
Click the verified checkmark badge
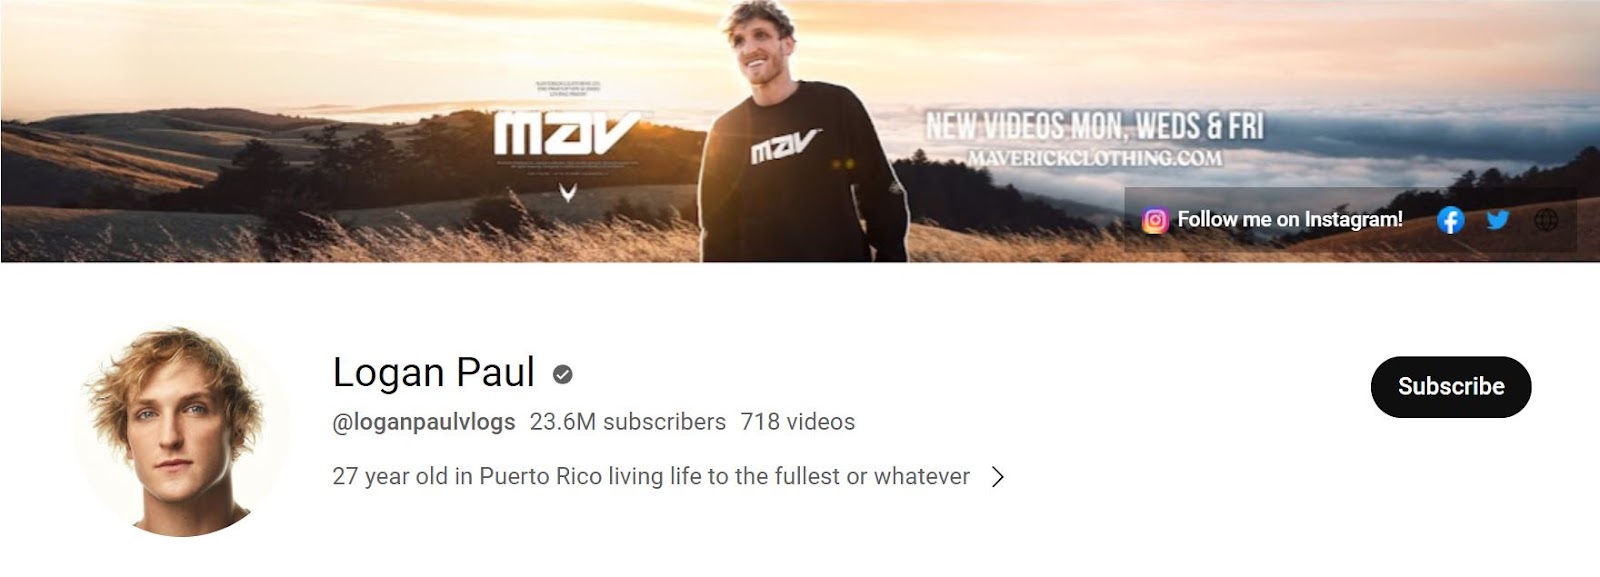[563, 374]
